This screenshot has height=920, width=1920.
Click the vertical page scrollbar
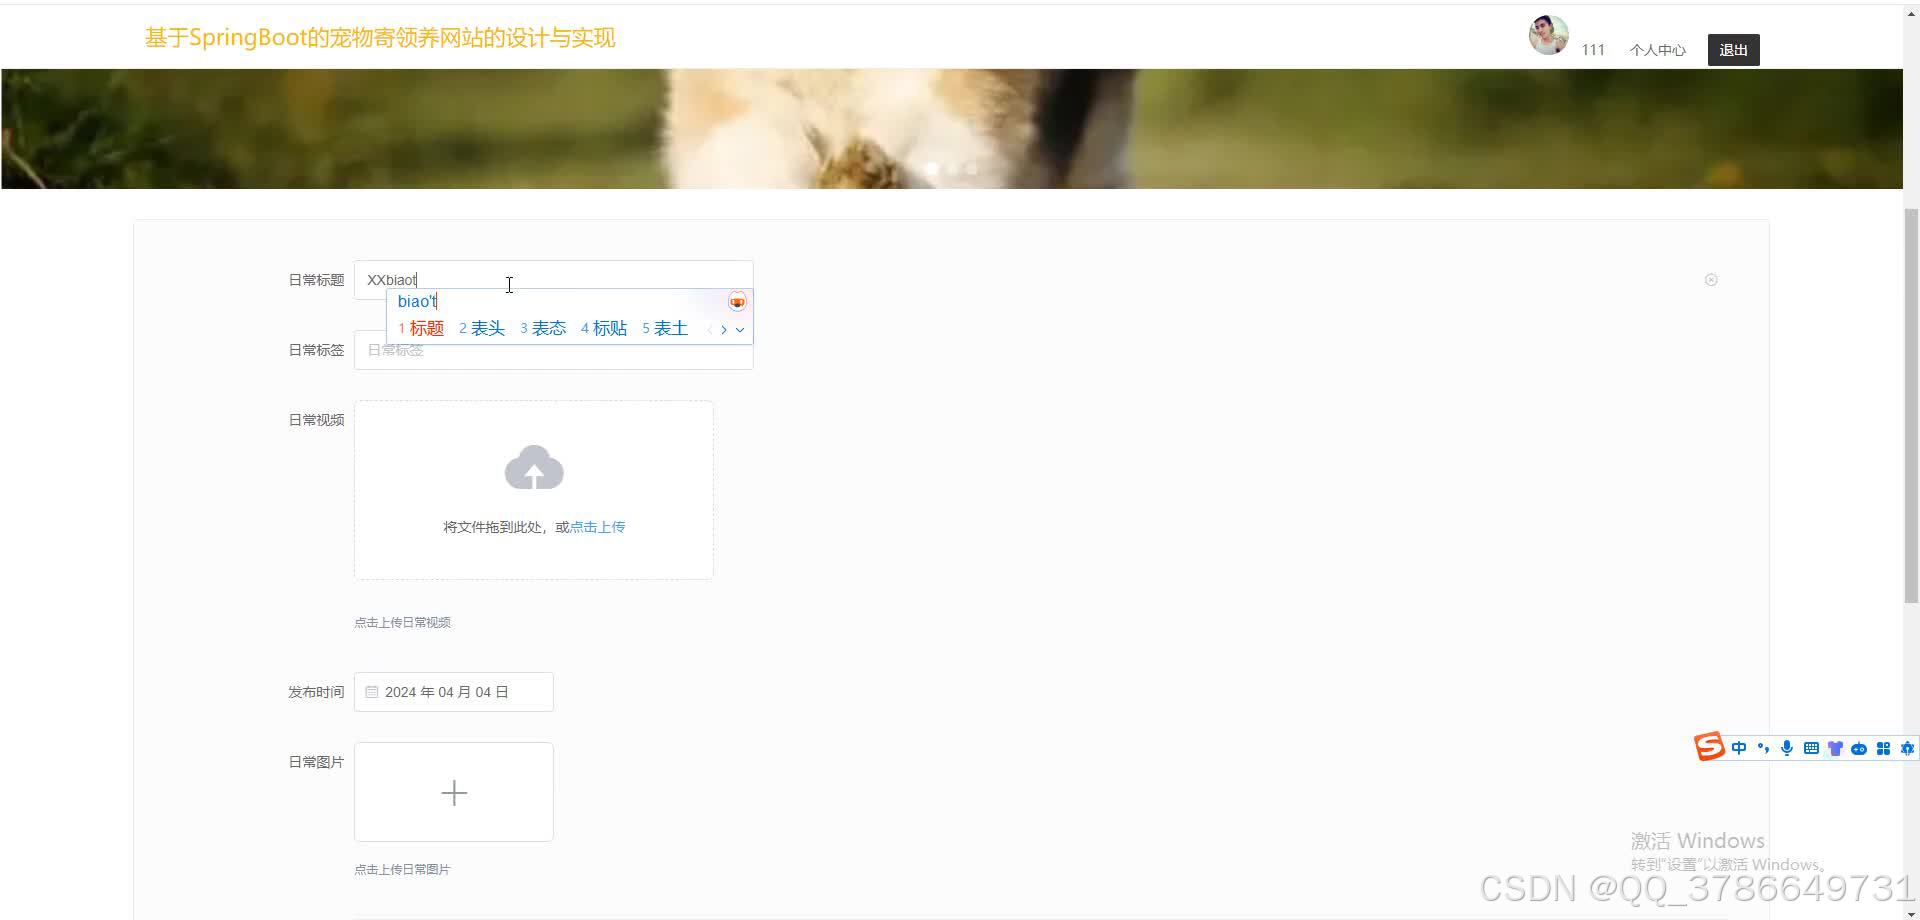tap(1911, 405)
